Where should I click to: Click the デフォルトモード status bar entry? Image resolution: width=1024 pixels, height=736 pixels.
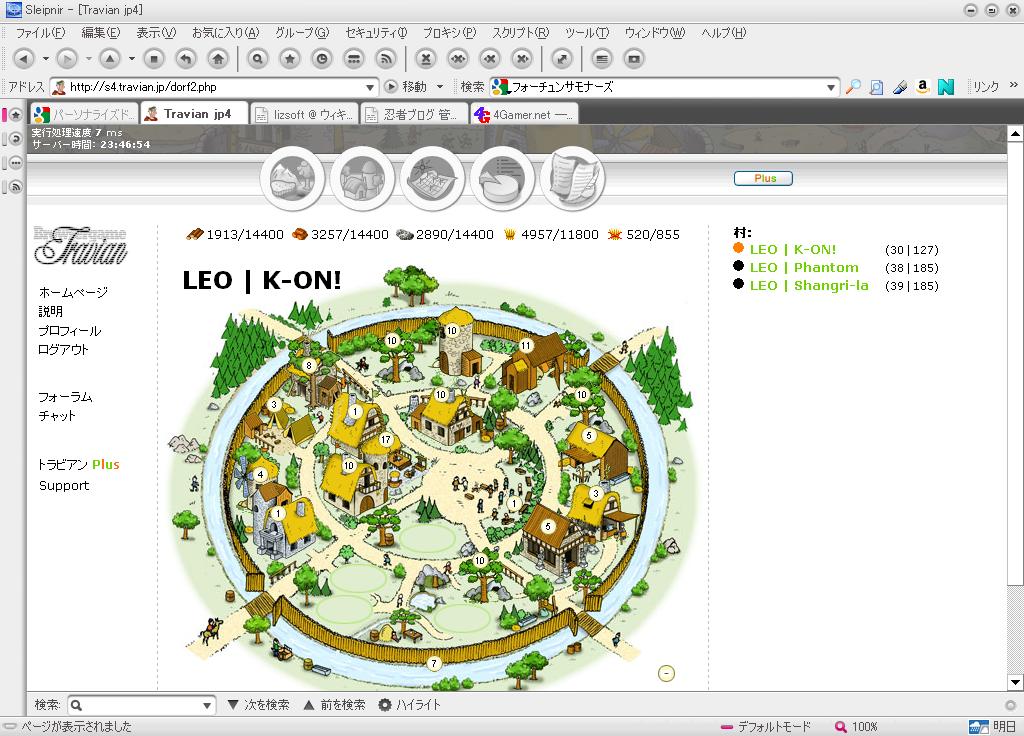coord(765,726)
